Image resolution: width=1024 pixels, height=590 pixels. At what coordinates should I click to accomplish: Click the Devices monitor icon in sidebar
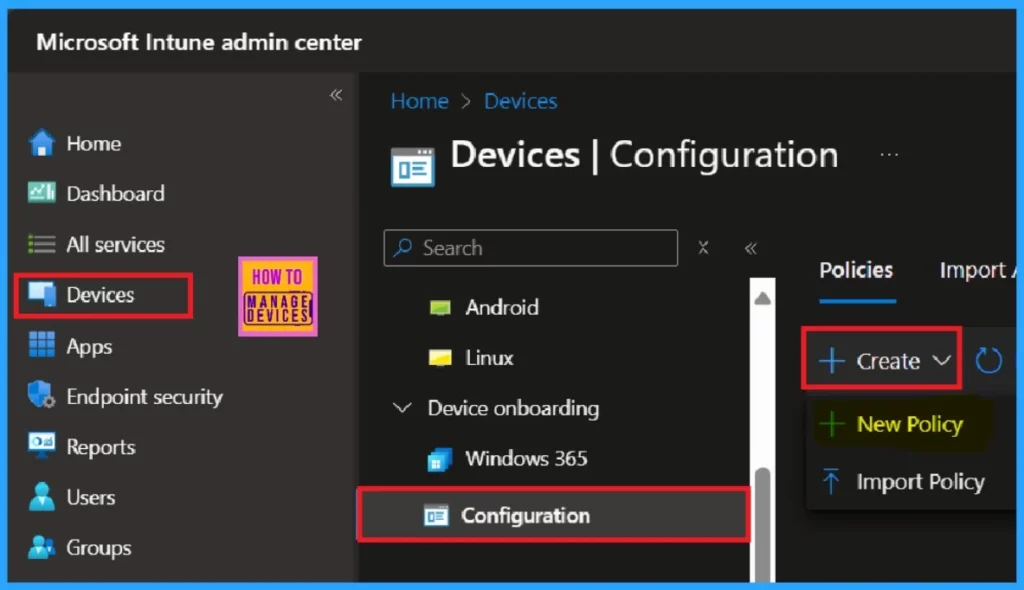coord(42,294)
